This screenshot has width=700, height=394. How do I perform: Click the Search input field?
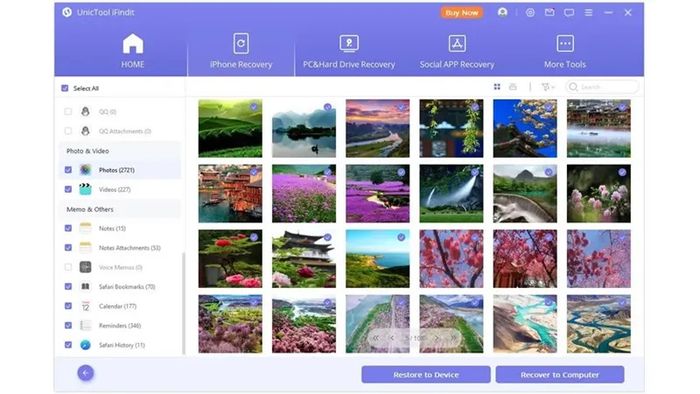(x=602, y=87)
